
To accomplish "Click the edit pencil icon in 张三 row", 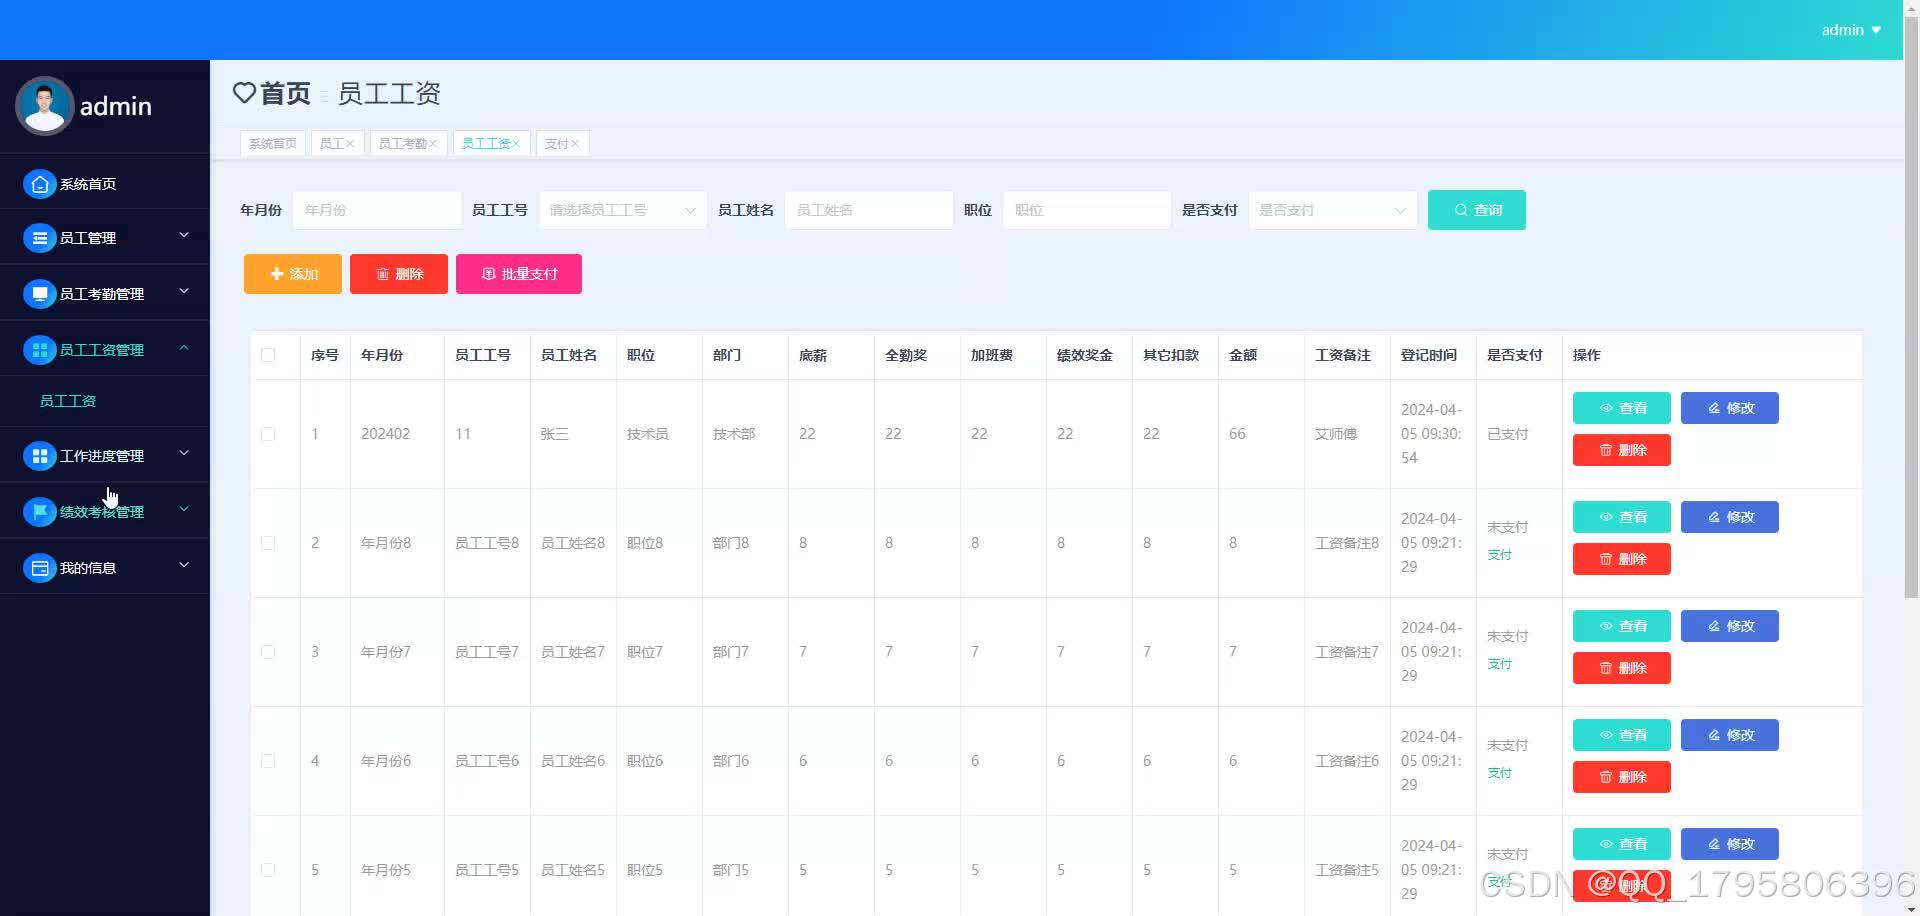I will pyautogui.click(x=1714, y=408).
